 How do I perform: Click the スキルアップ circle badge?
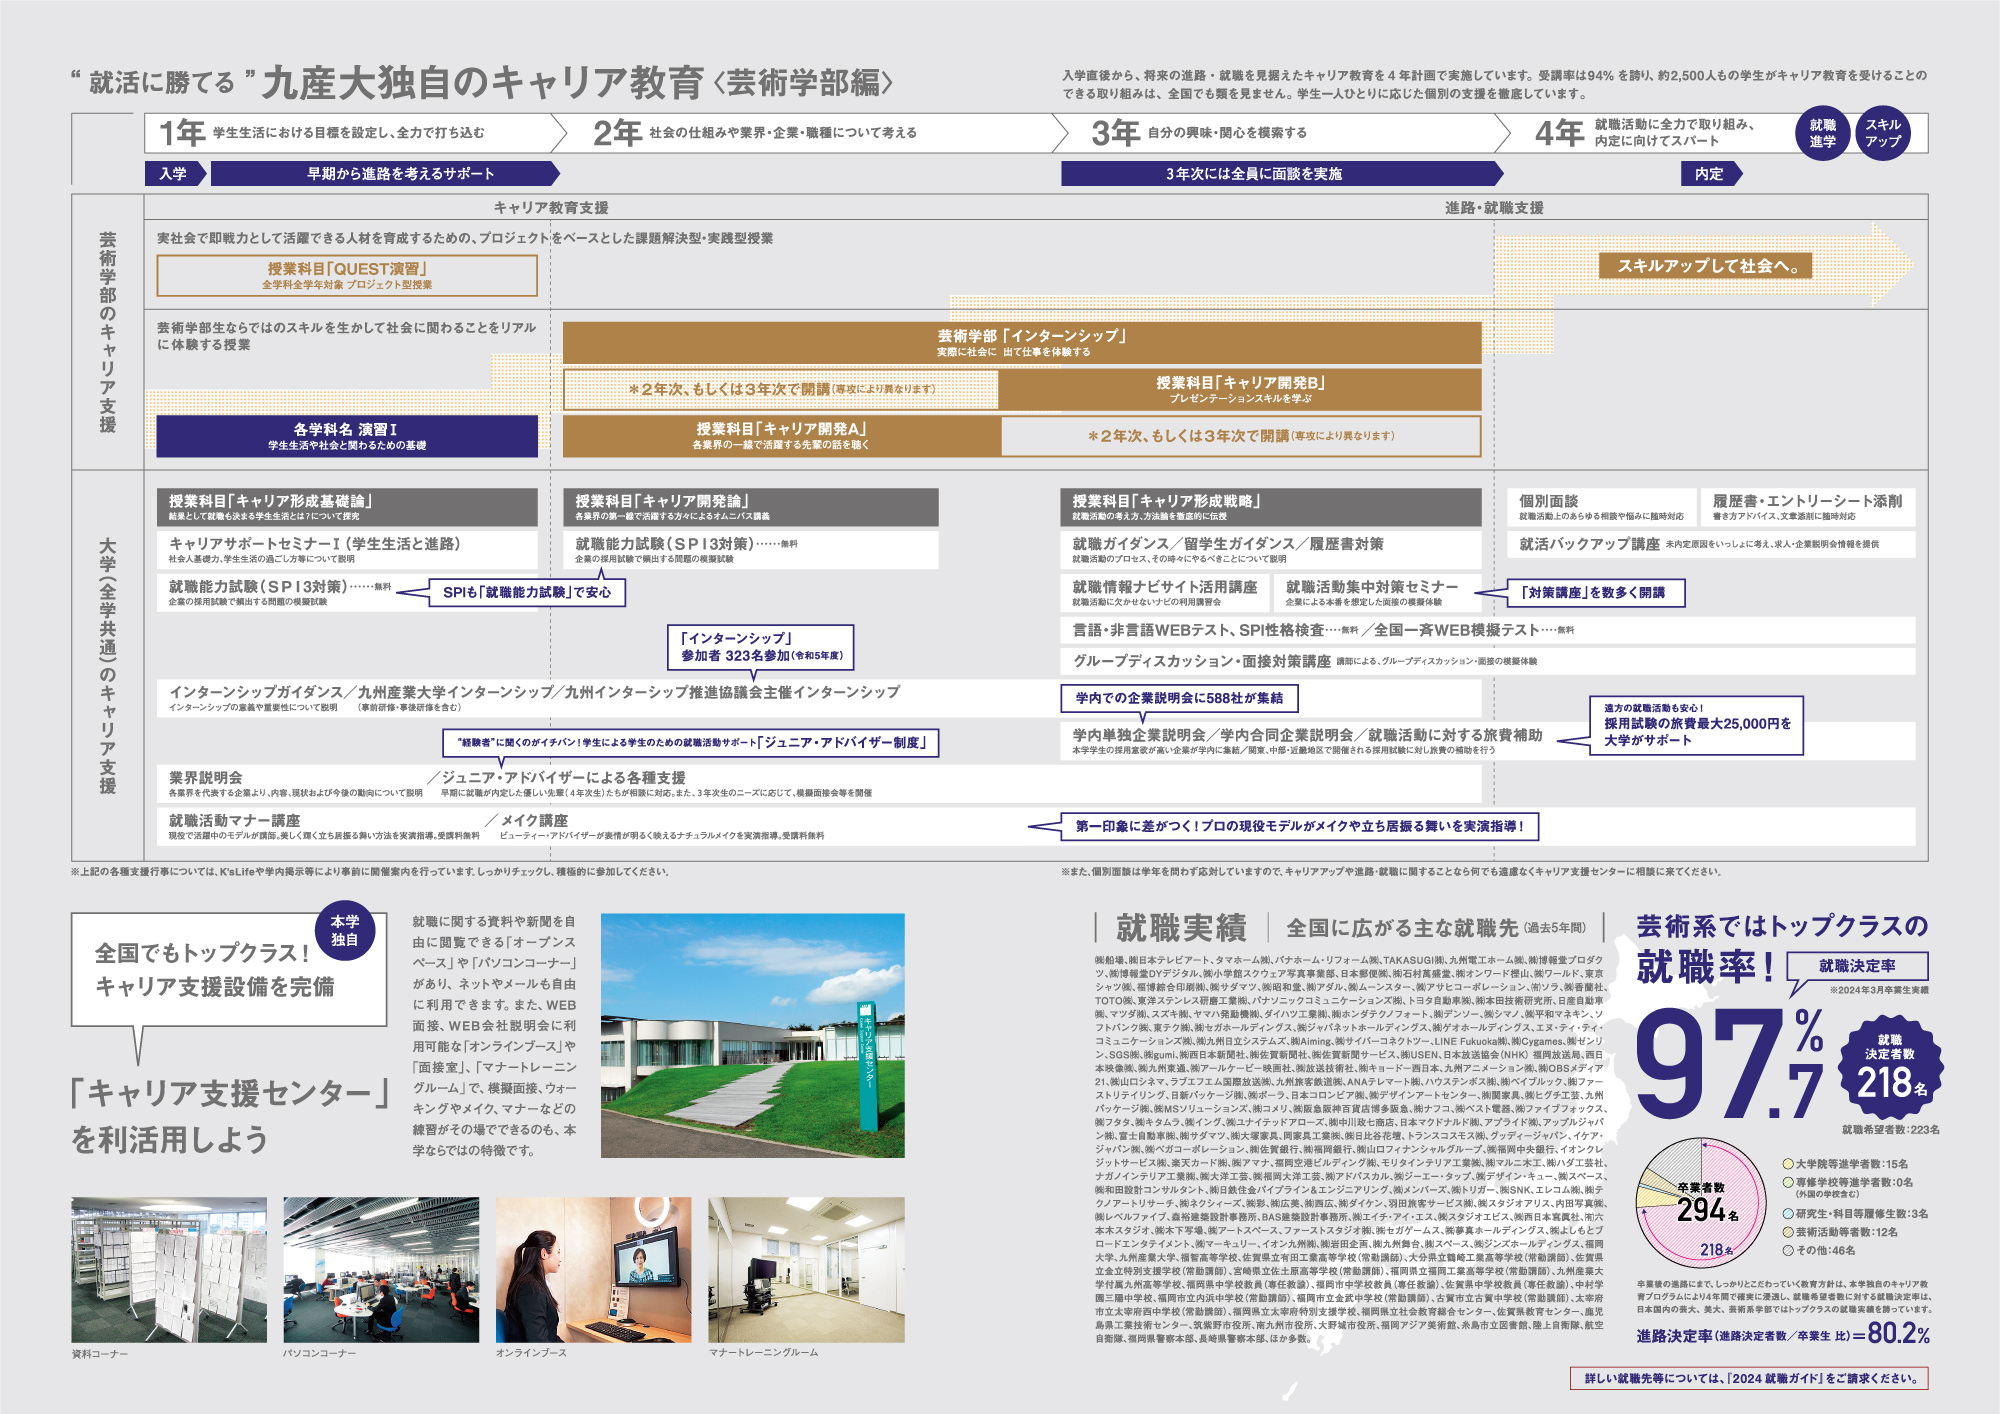tap(1883, 133)
